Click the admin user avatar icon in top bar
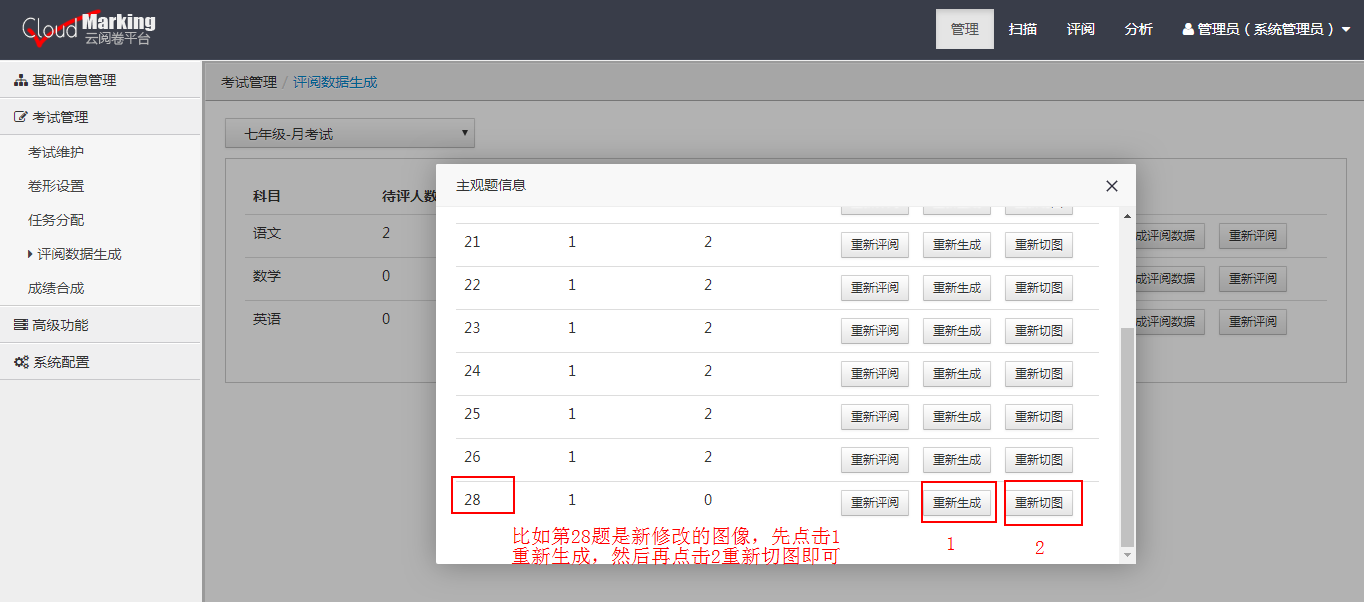Image resolution: width=1364 pixels, height=602 pixels. [1187, 28]
